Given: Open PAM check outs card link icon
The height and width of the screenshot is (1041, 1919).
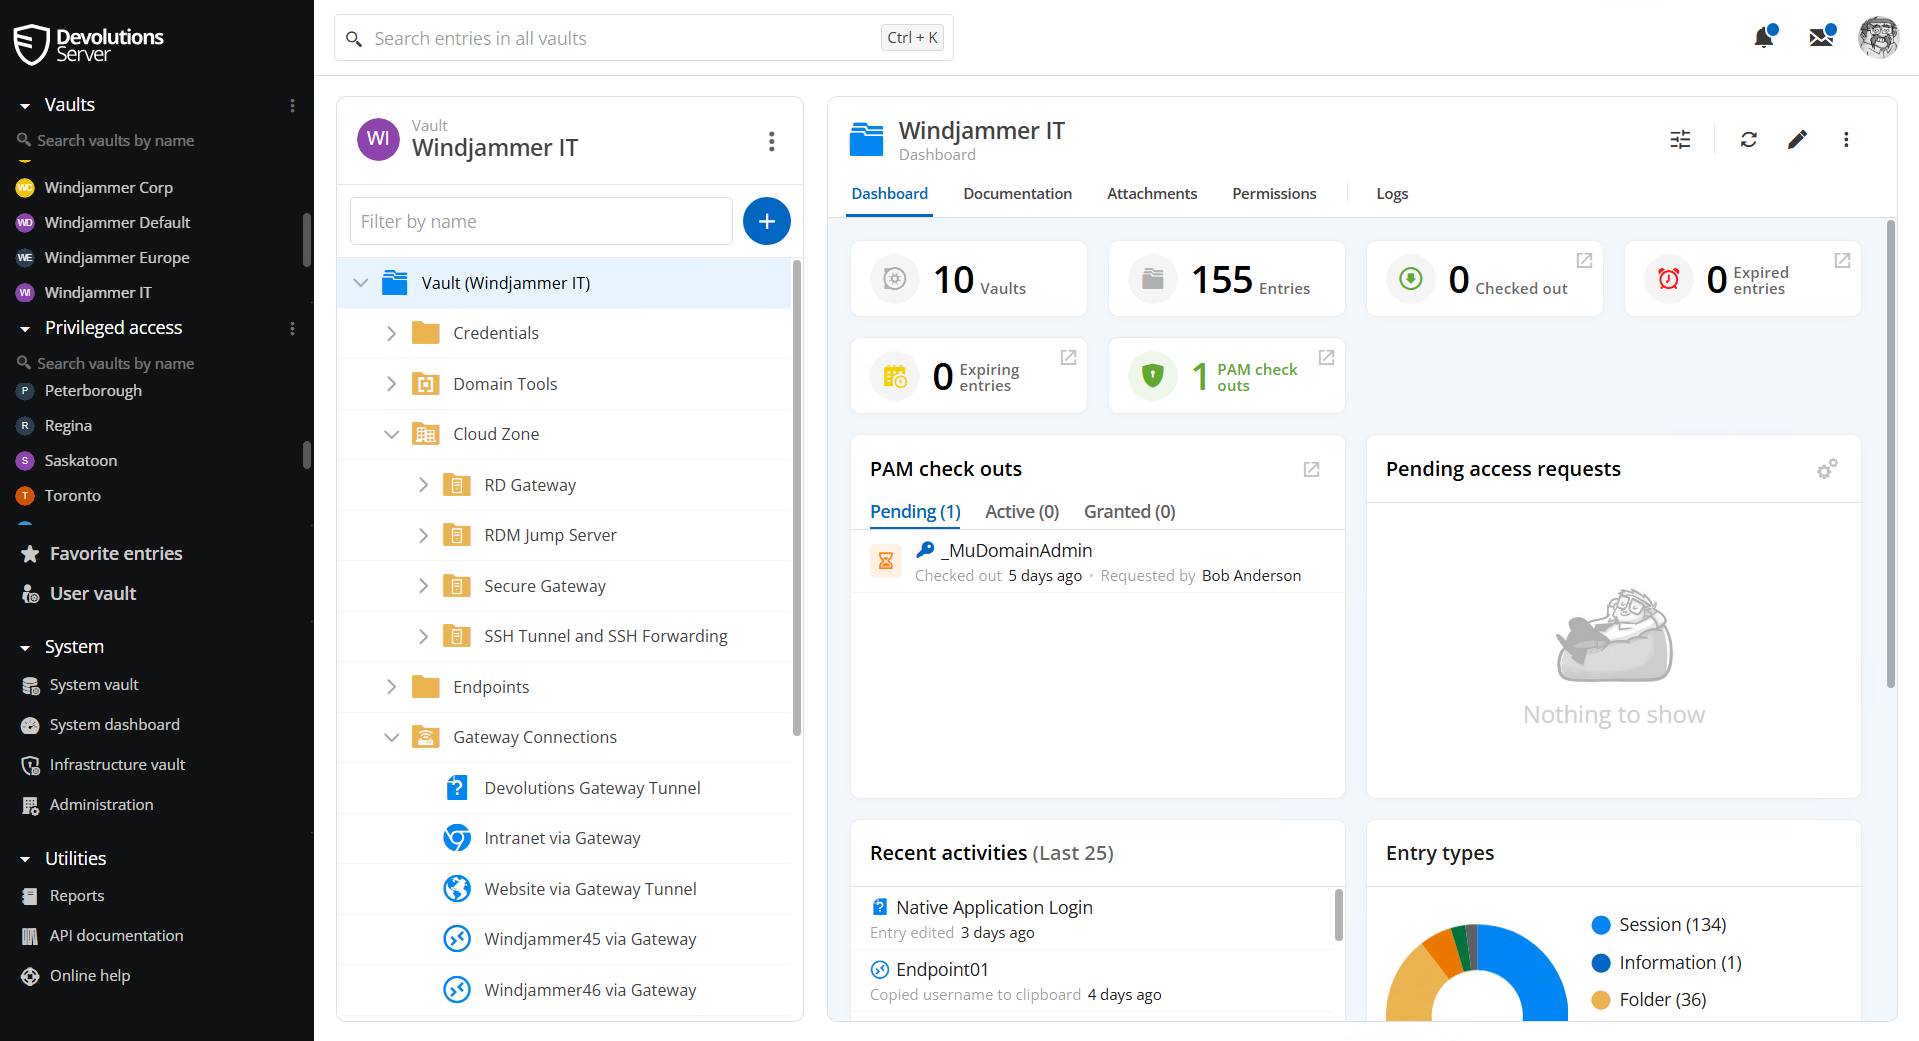Looking at the screenshot, I should (x=1326, y=357).
